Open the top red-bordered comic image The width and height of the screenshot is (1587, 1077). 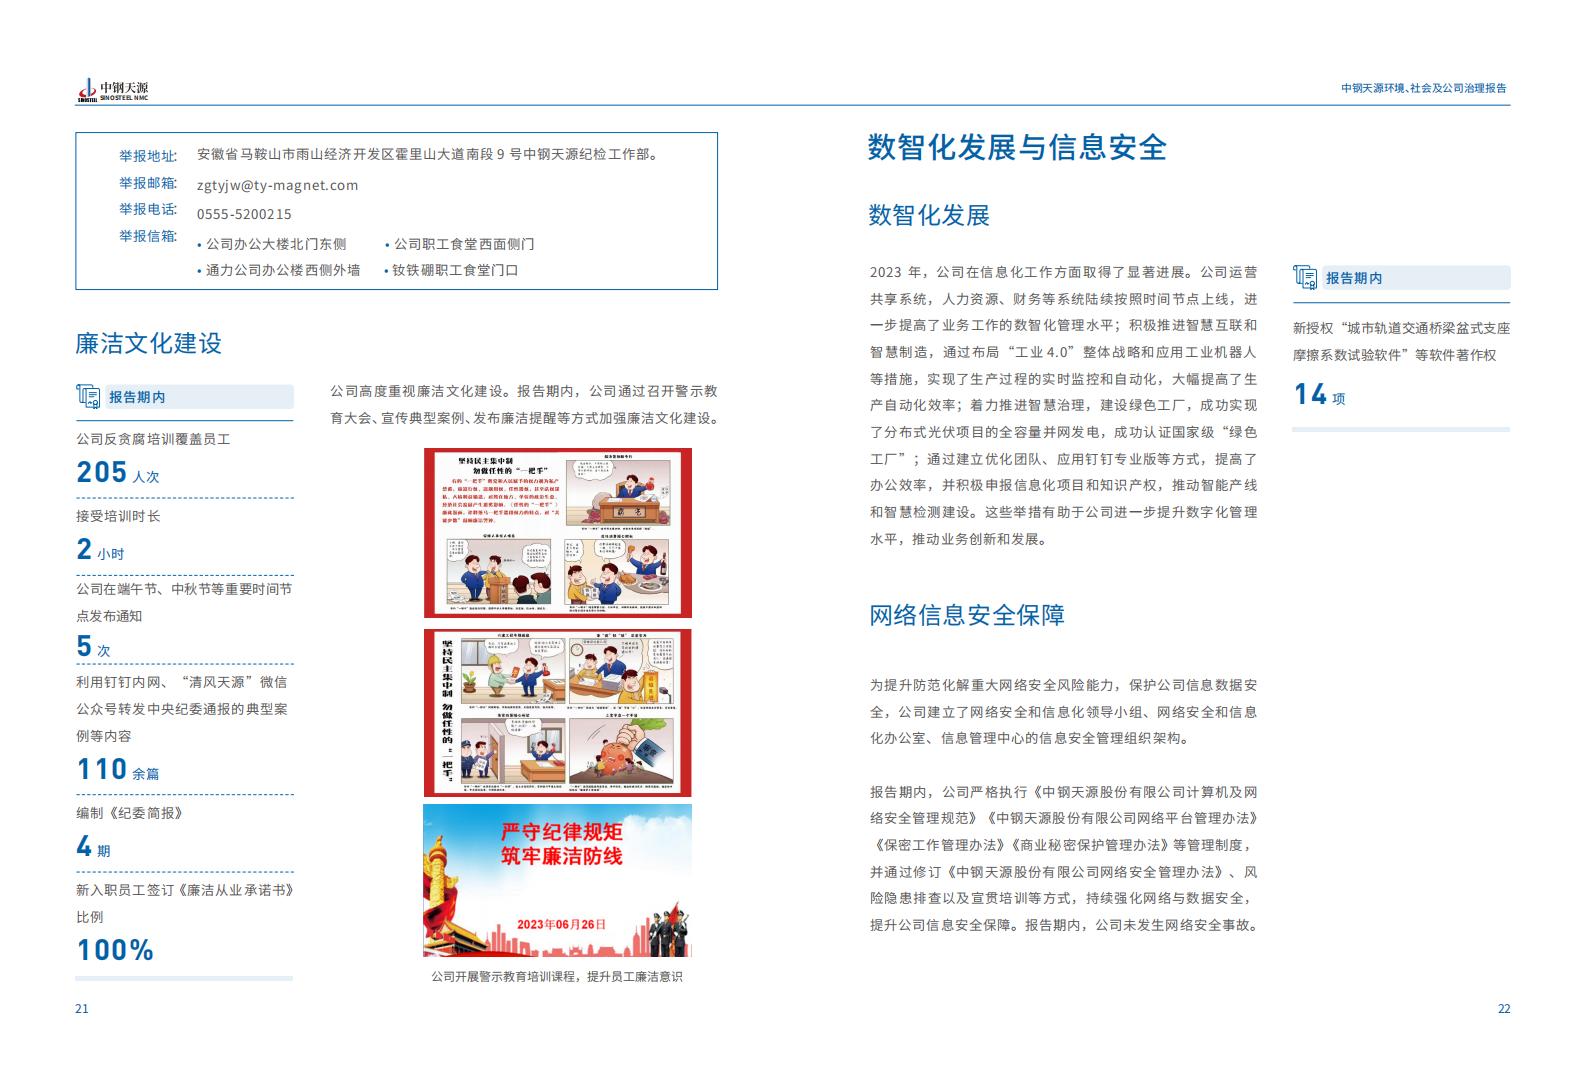pos(557,533)
